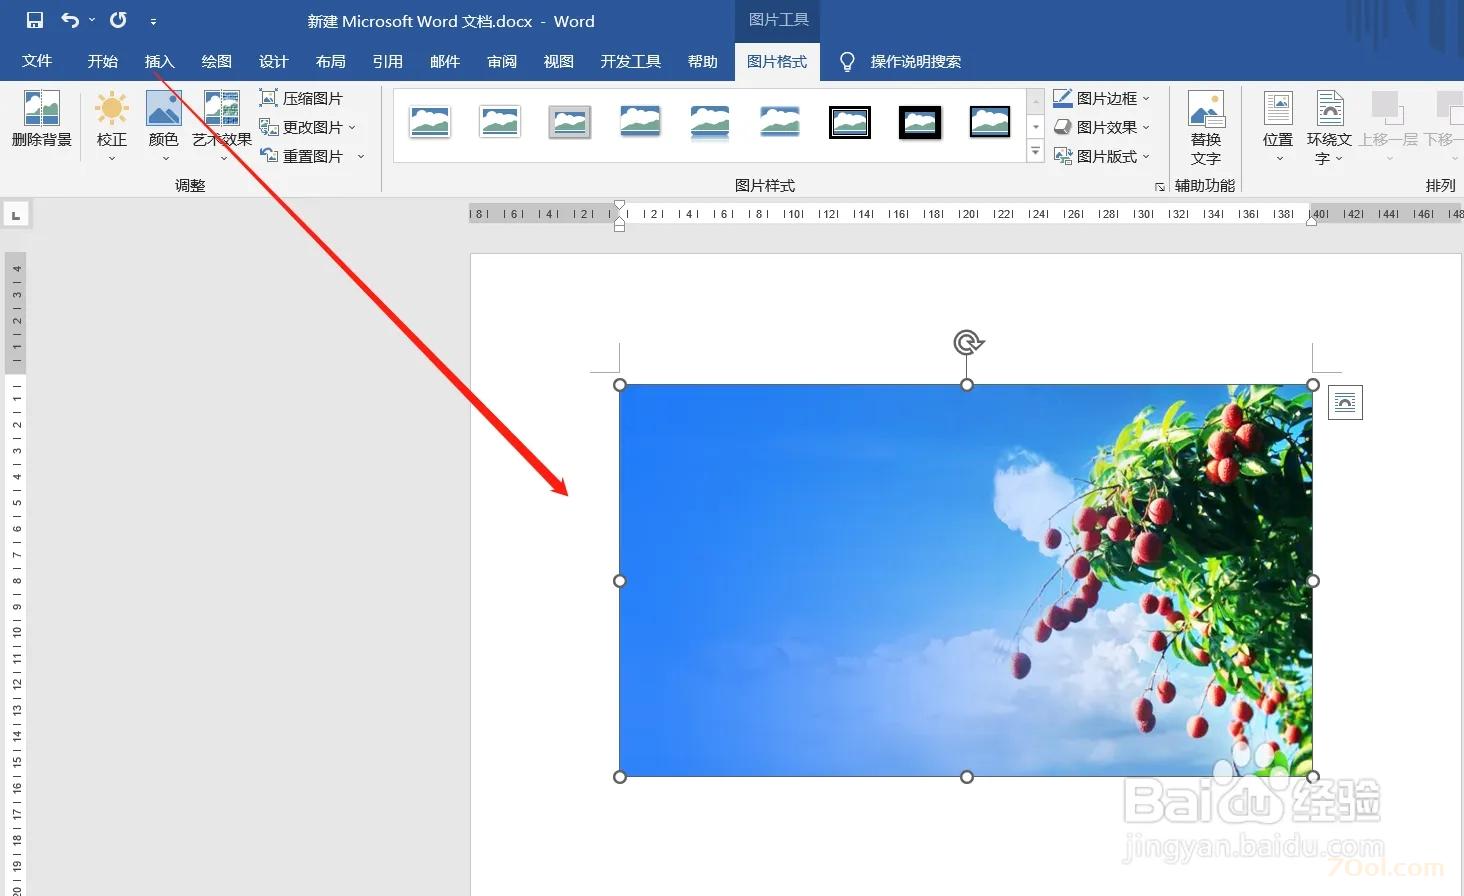This screenshot has width=1464, height=896.
Task: Click 重置图片 reset picture
Action: pos(301,156)
